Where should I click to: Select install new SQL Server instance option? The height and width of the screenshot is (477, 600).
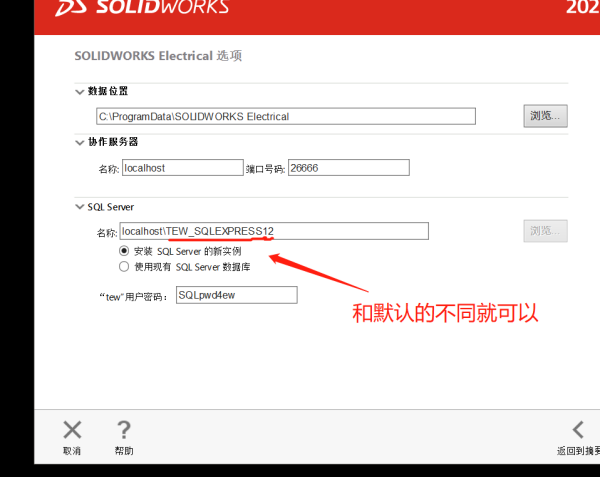[124, 251]
